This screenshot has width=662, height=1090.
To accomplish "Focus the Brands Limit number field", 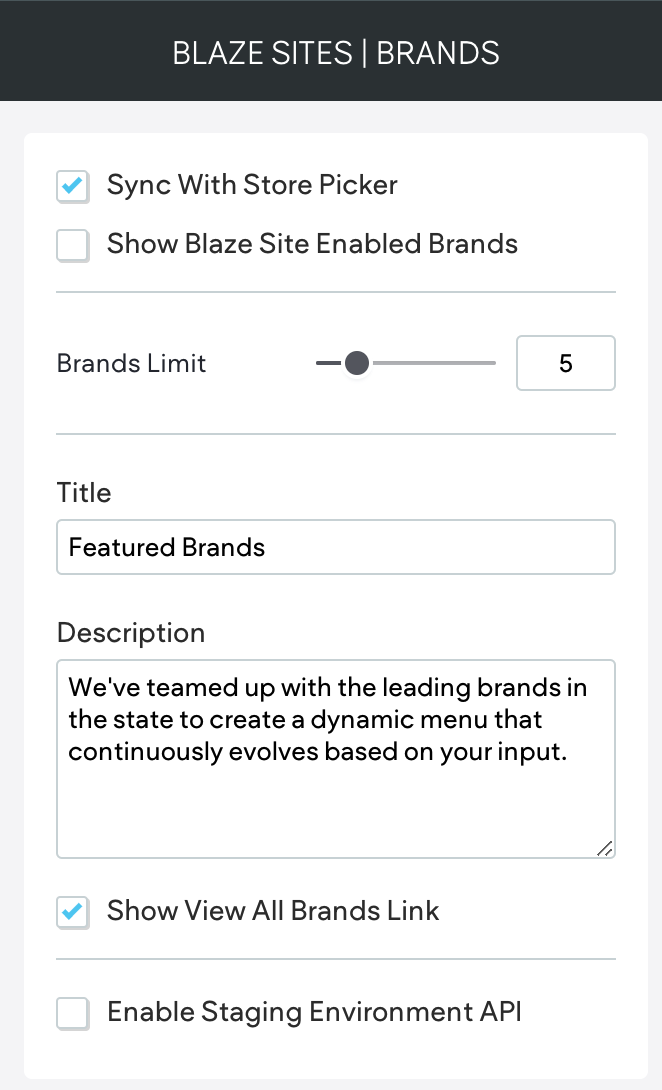I will tap(565, 363).
